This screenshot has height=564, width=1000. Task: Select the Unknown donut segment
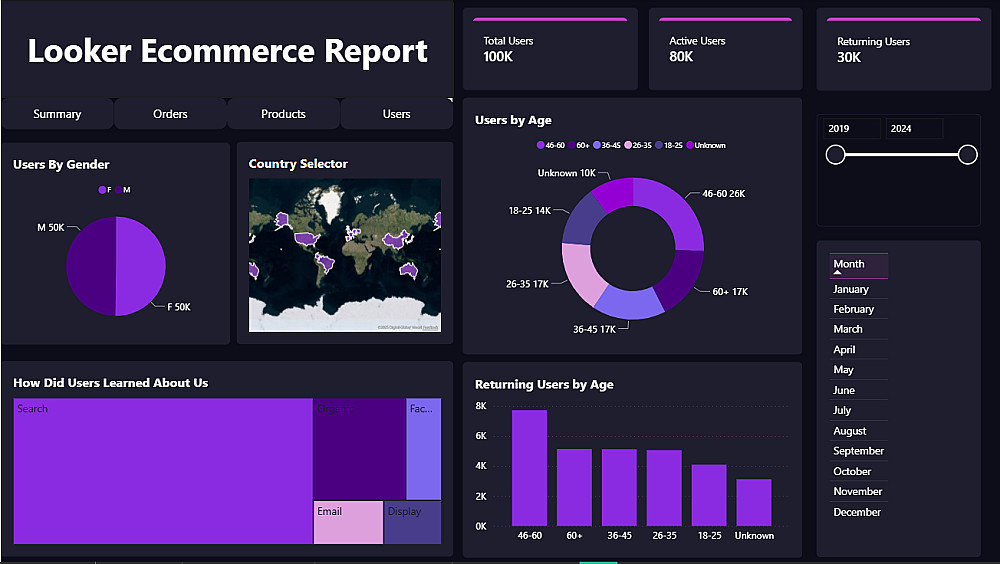pos(614,194)
